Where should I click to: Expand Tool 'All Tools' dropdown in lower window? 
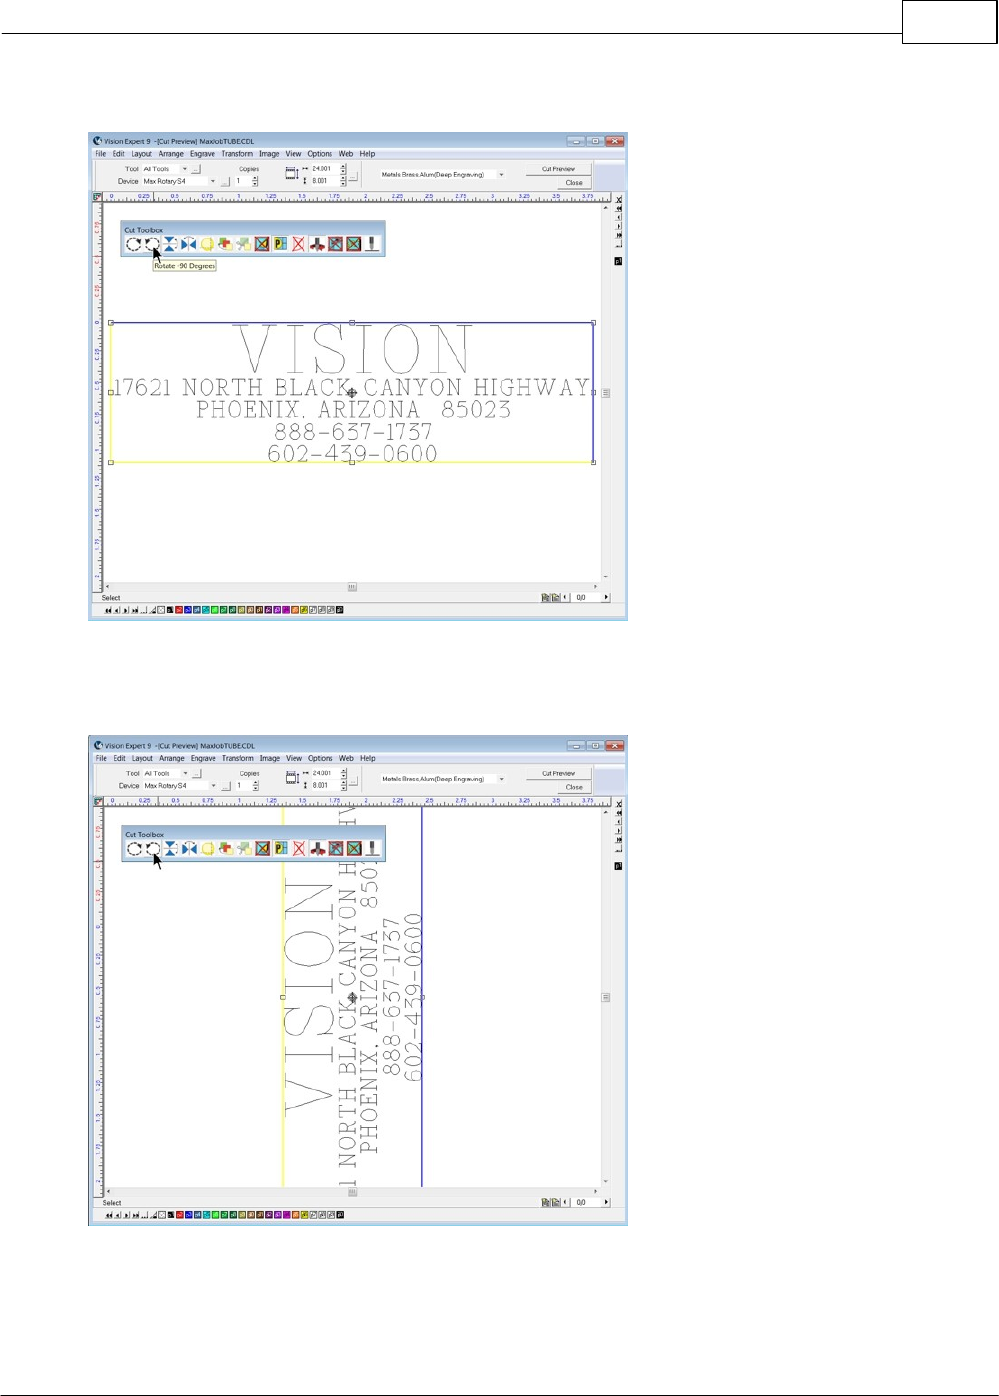pyautogui.click(x=186, y=773)
